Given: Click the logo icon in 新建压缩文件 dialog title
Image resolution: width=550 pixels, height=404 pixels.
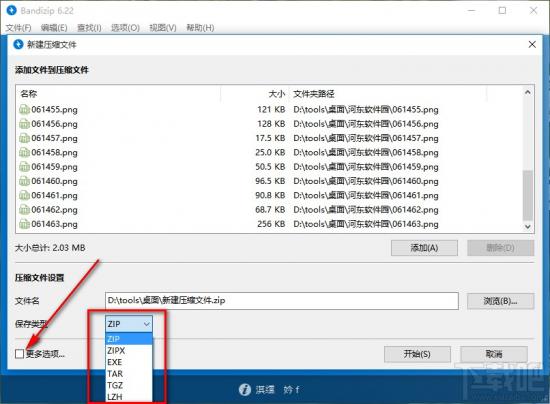Looking at the screenshot, I should tap(18, 45).
